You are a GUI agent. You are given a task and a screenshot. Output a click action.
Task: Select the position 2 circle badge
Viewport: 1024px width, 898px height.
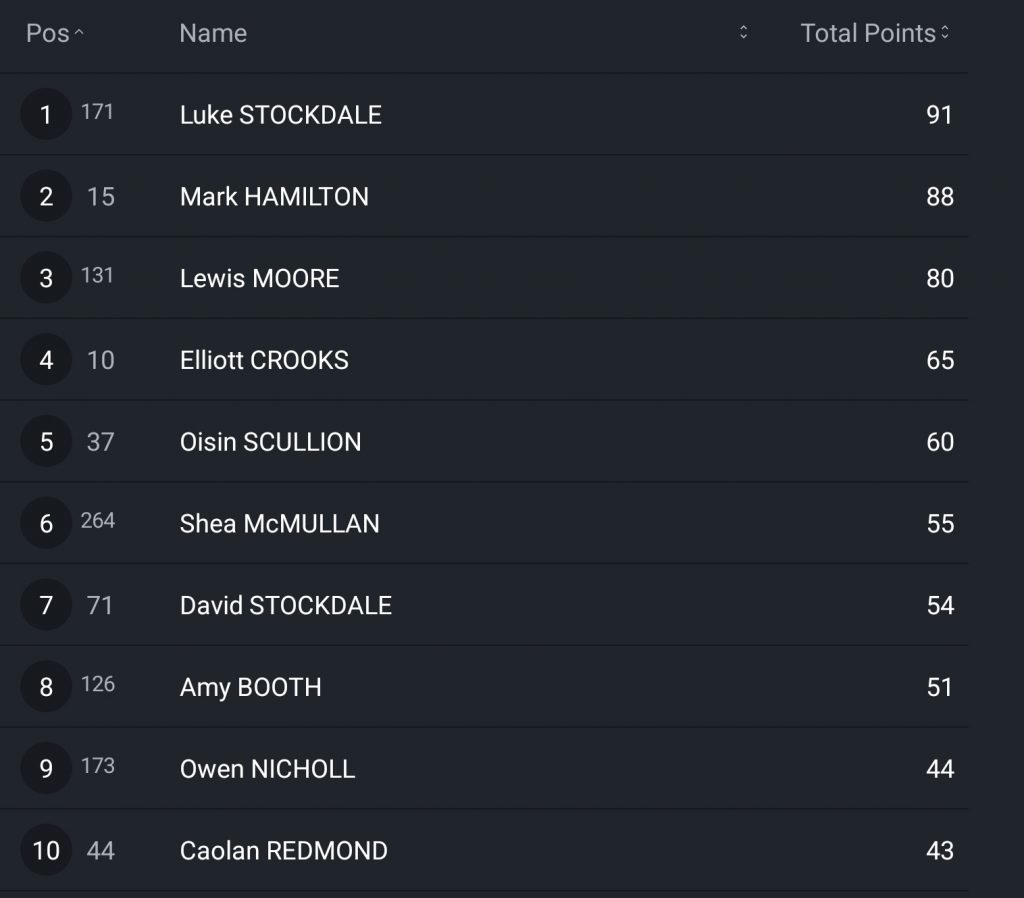(x=46, y=197)
